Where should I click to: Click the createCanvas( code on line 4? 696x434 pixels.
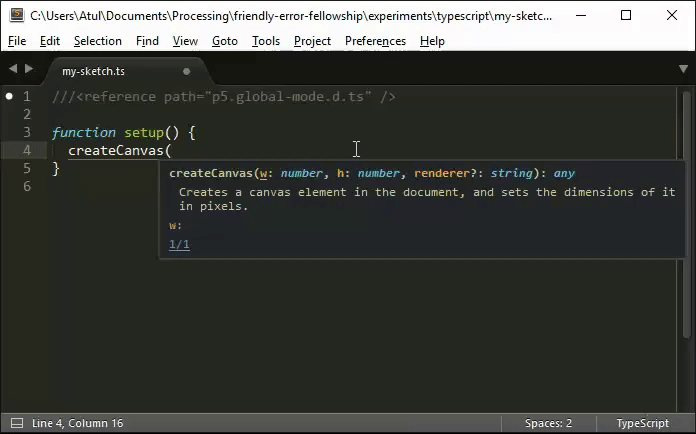pos(120,150)
